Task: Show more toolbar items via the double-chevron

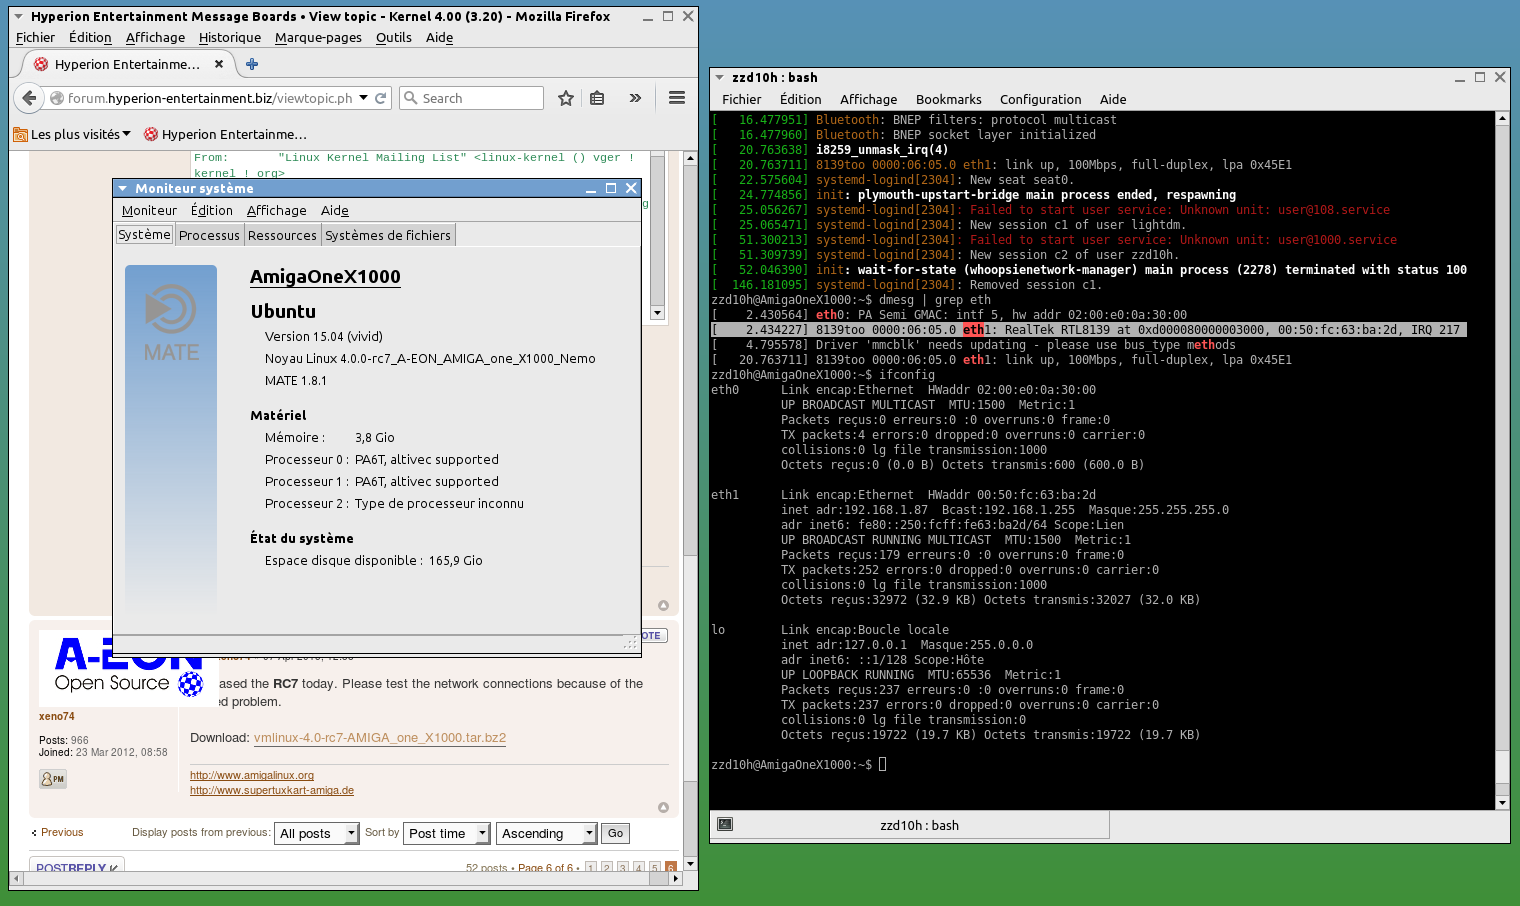Action: coord(635,98)
